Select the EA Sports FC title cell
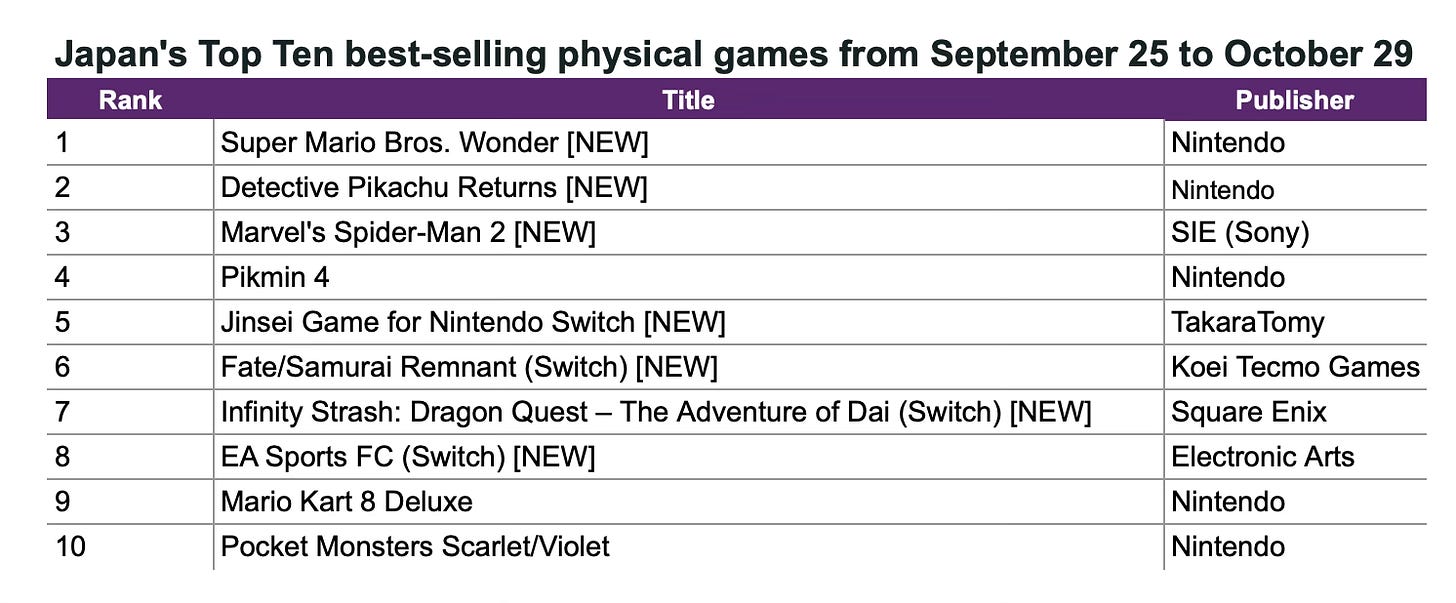The width and height of the screenshot is (1456, 603). pyautogui.click(x=408, y=457)
